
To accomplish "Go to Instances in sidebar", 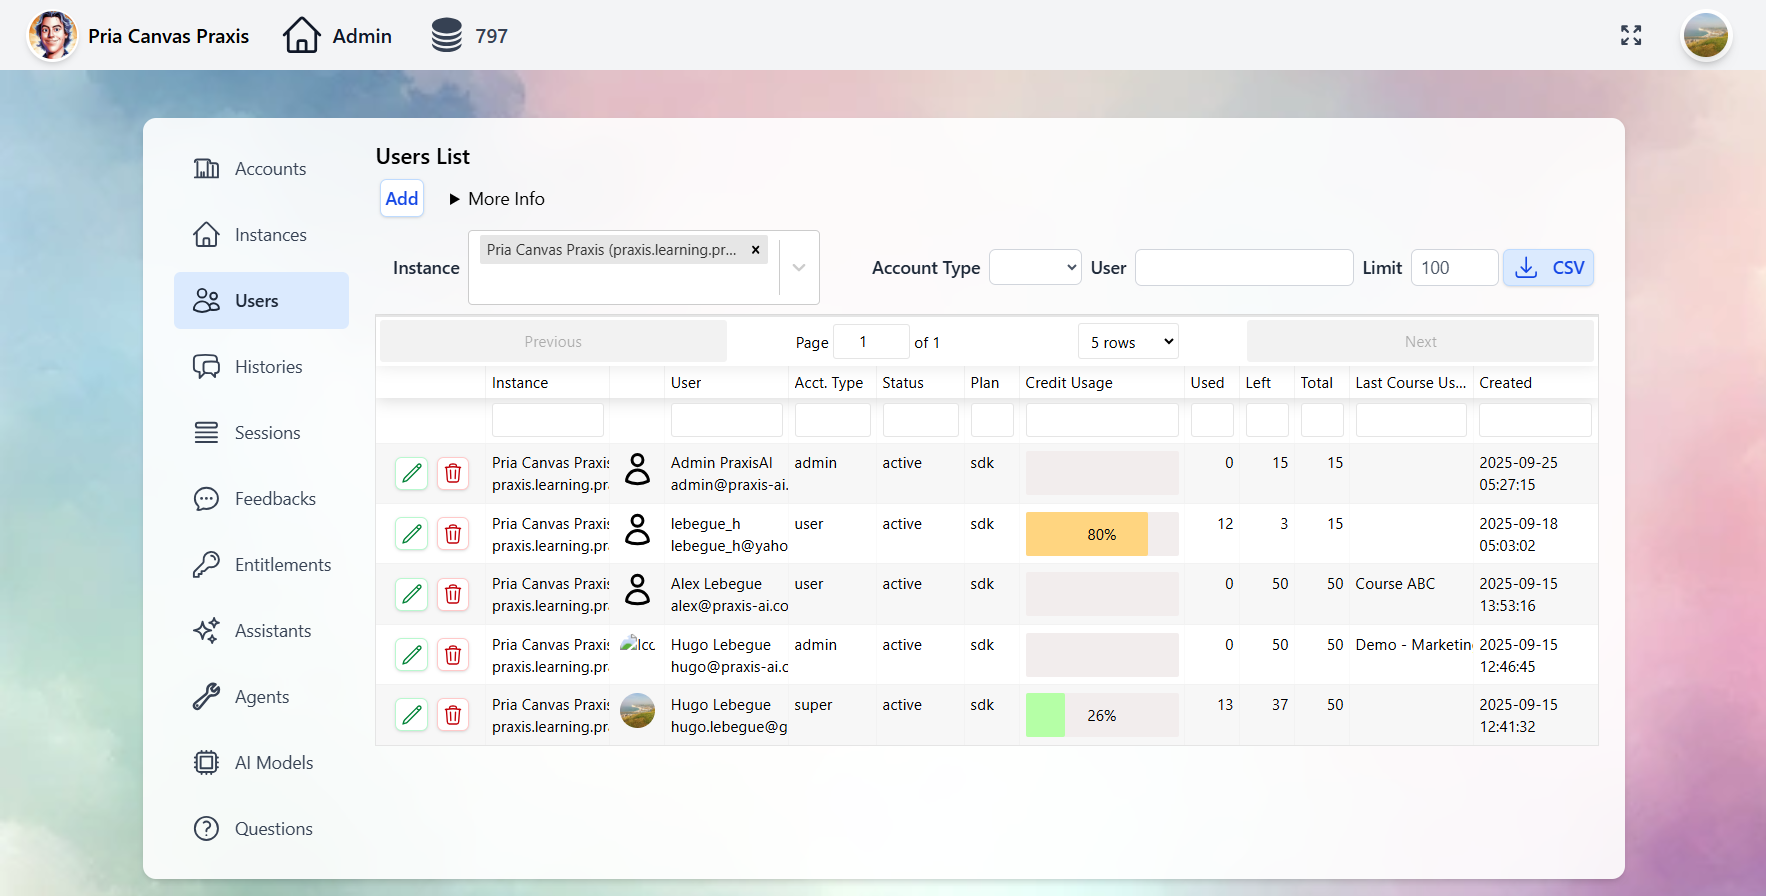I will tap(261, 235).
